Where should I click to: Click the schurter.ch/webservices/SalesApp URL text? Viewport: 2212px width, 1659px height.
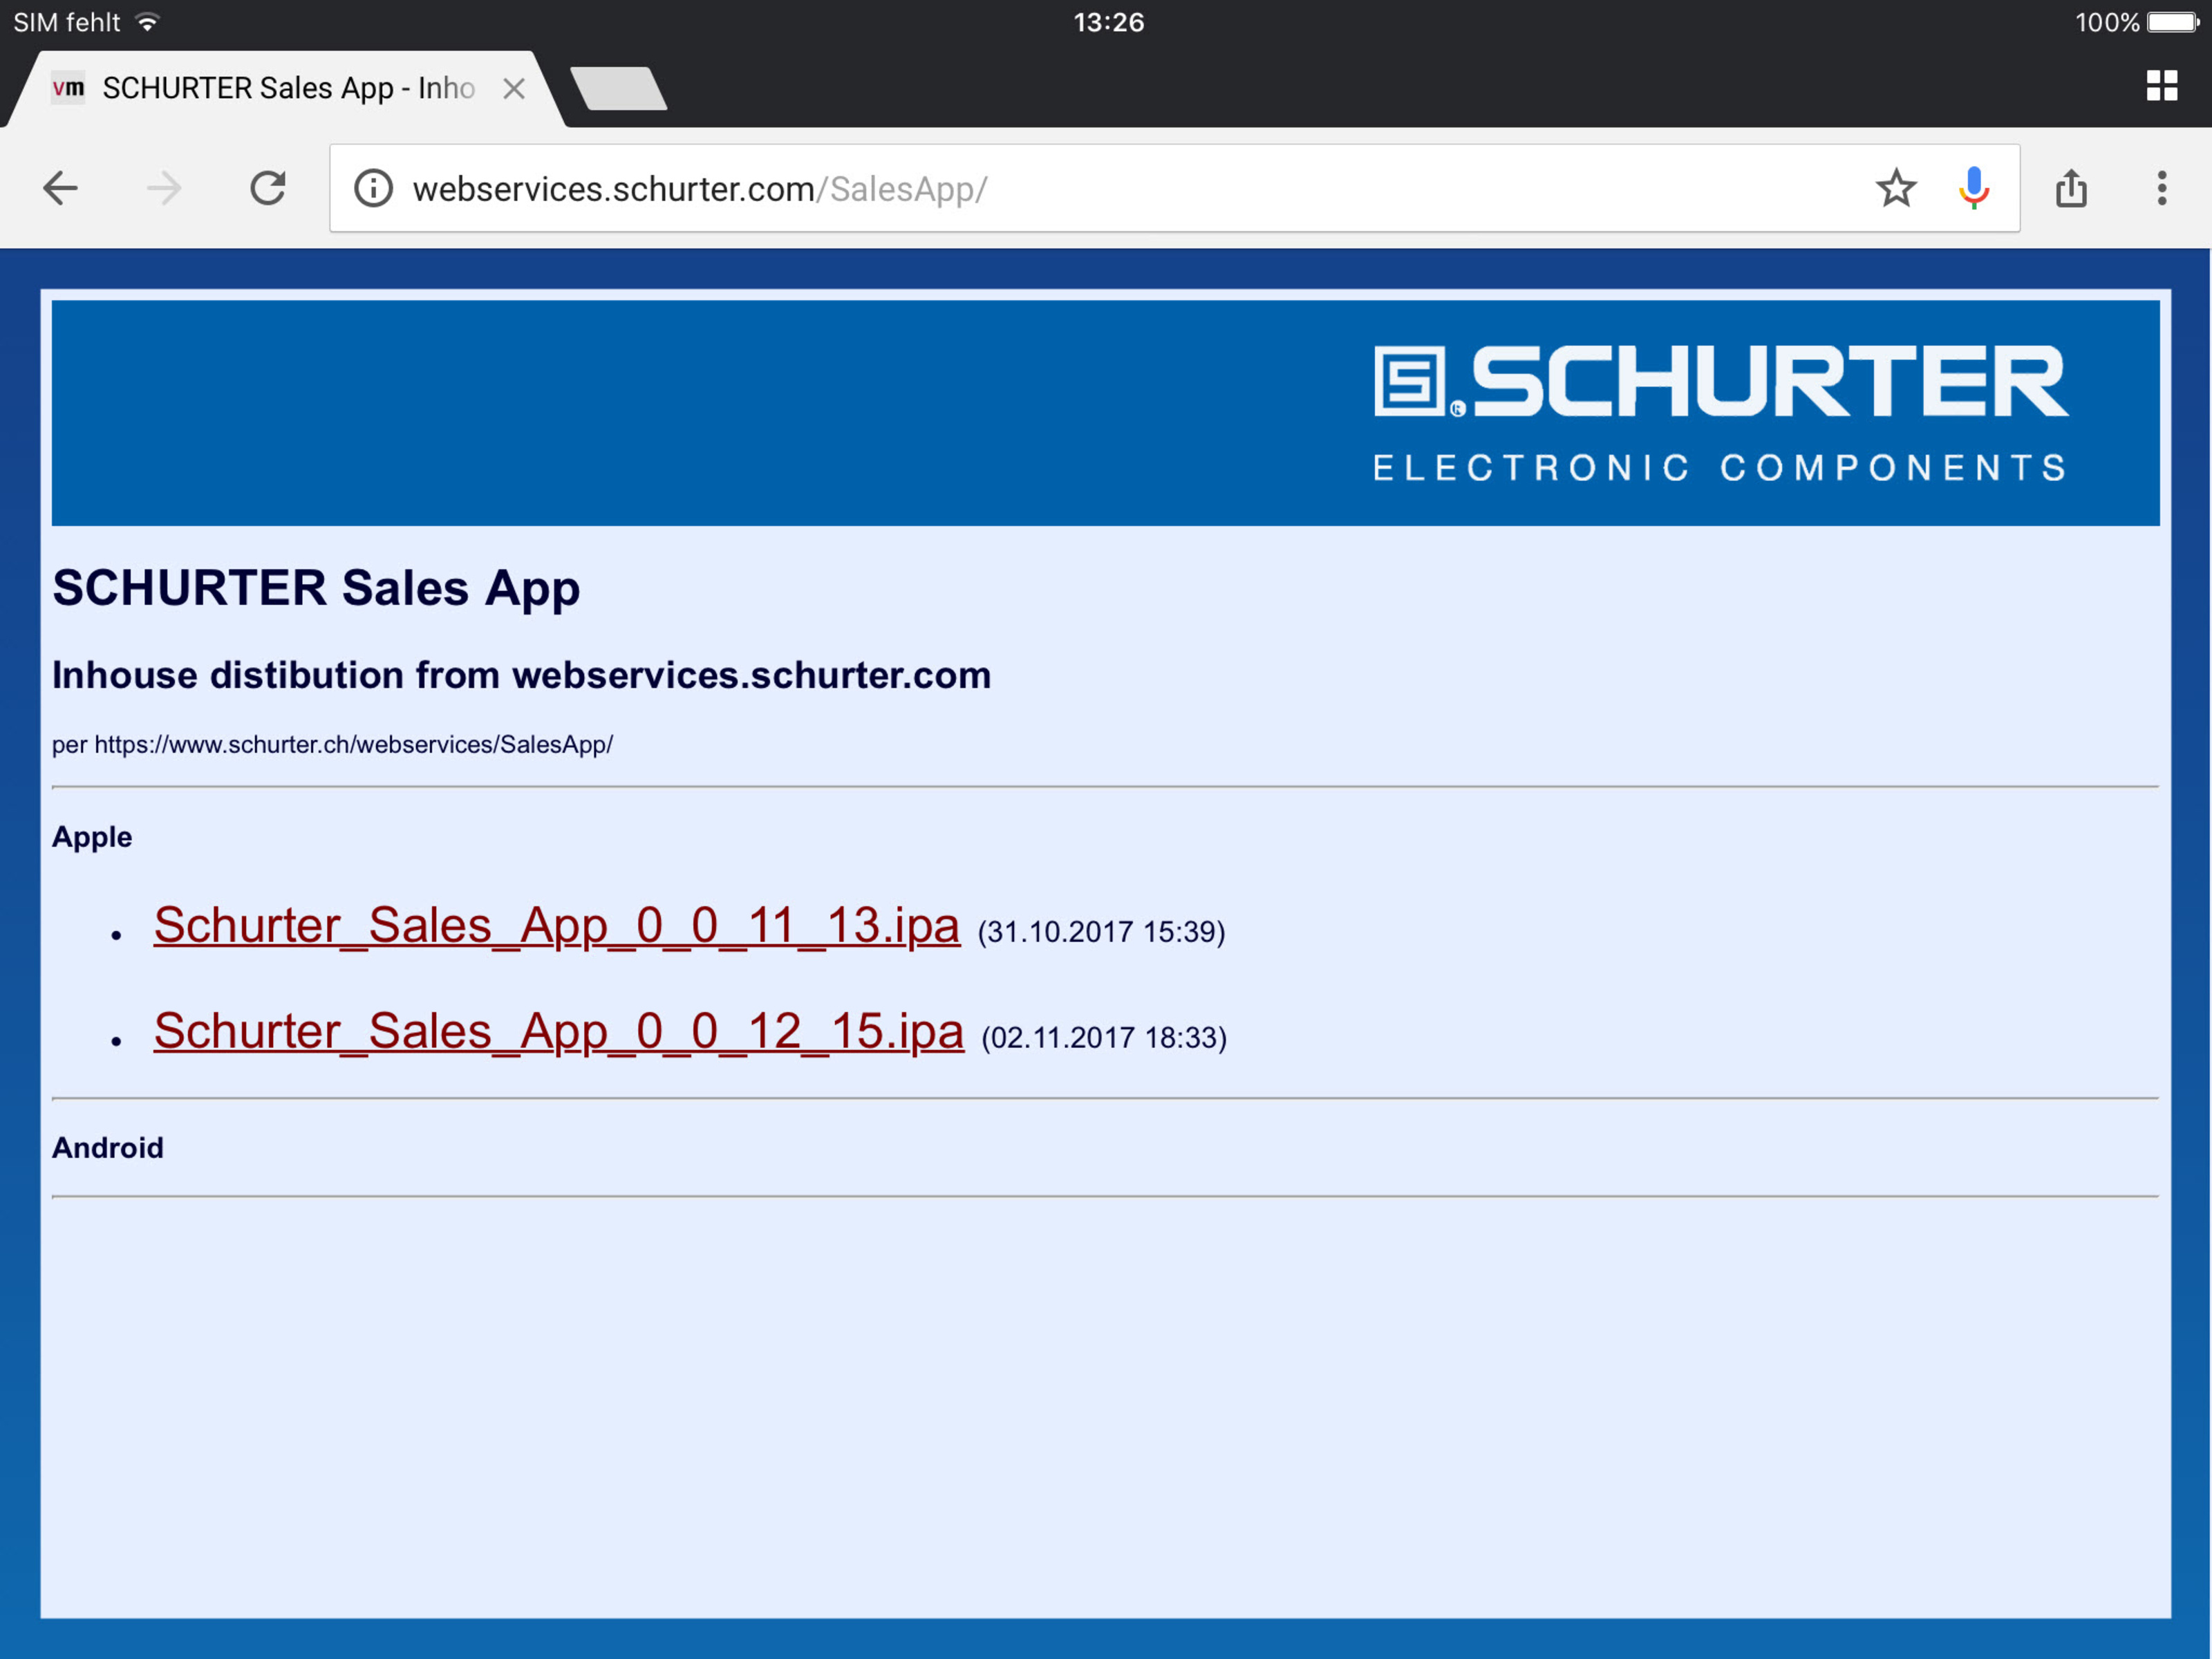(x=354, y=745)
